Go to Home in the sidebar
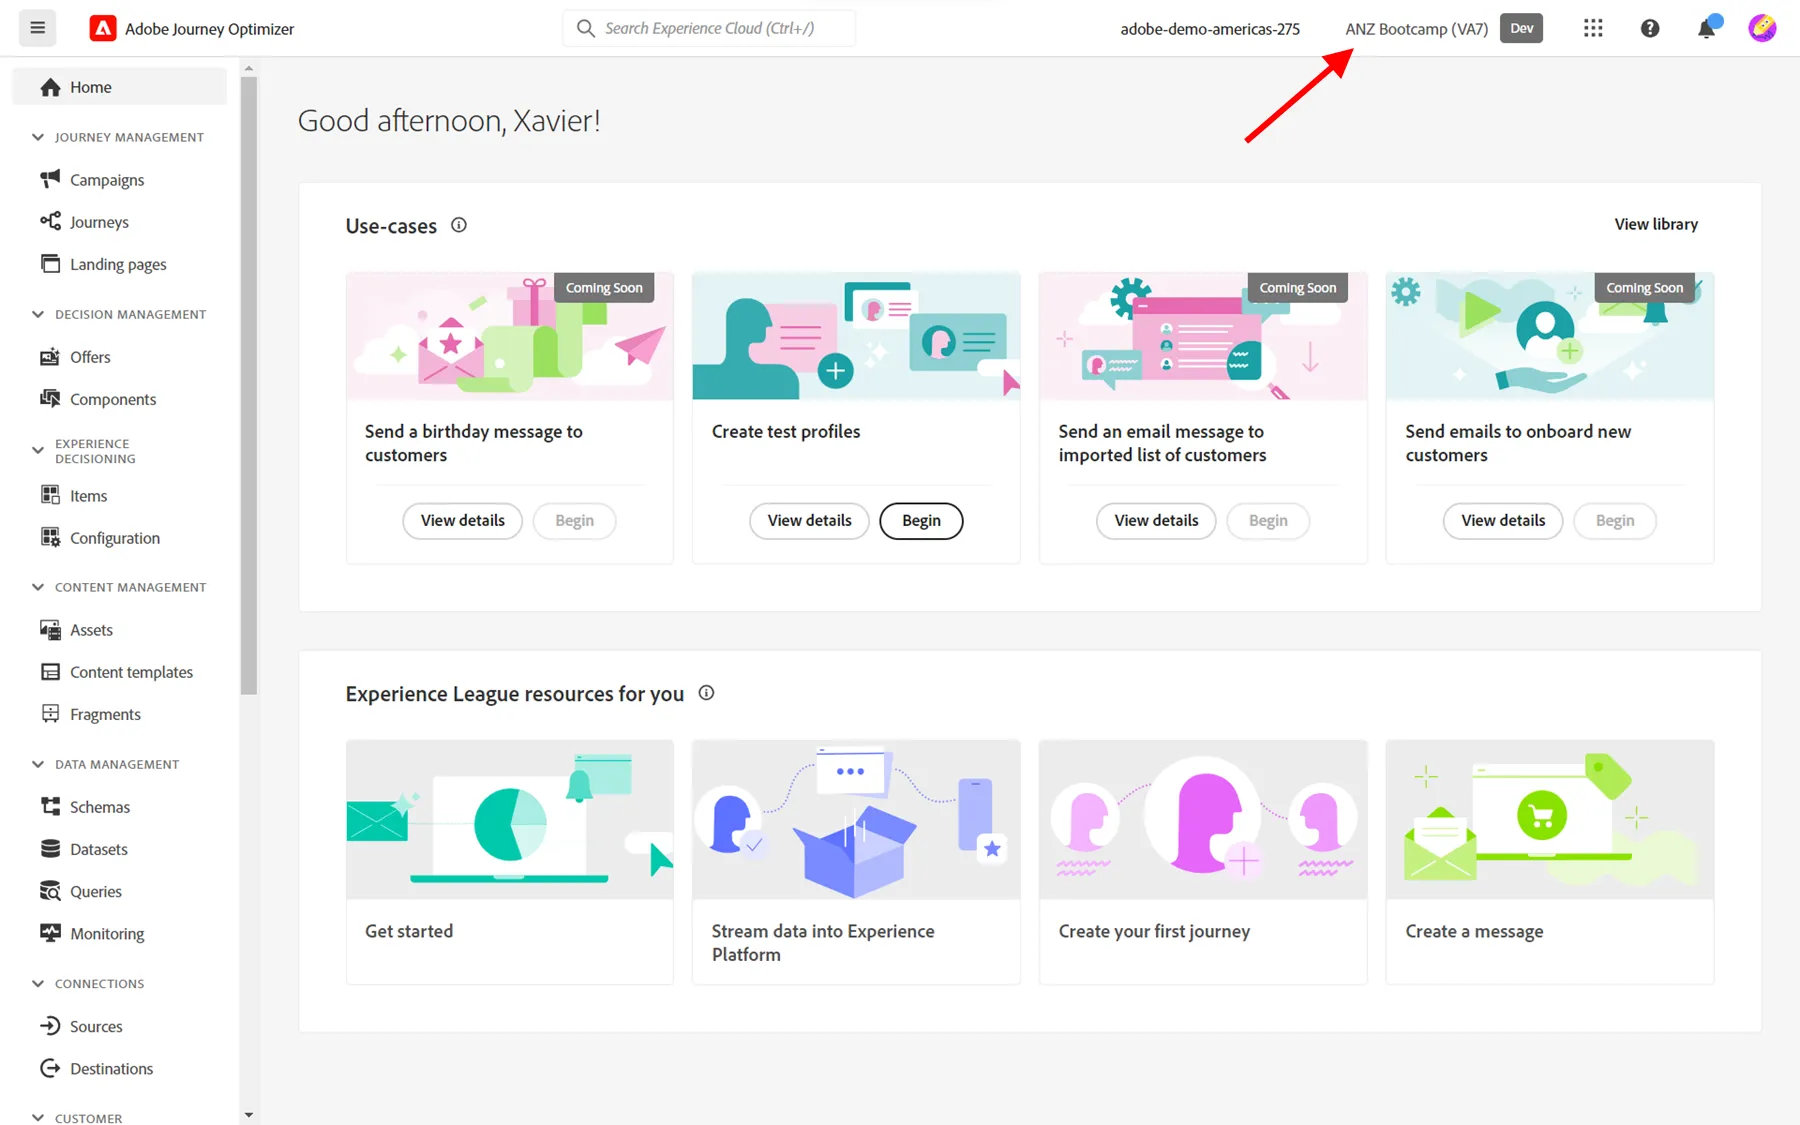 (x=120, y=87)
